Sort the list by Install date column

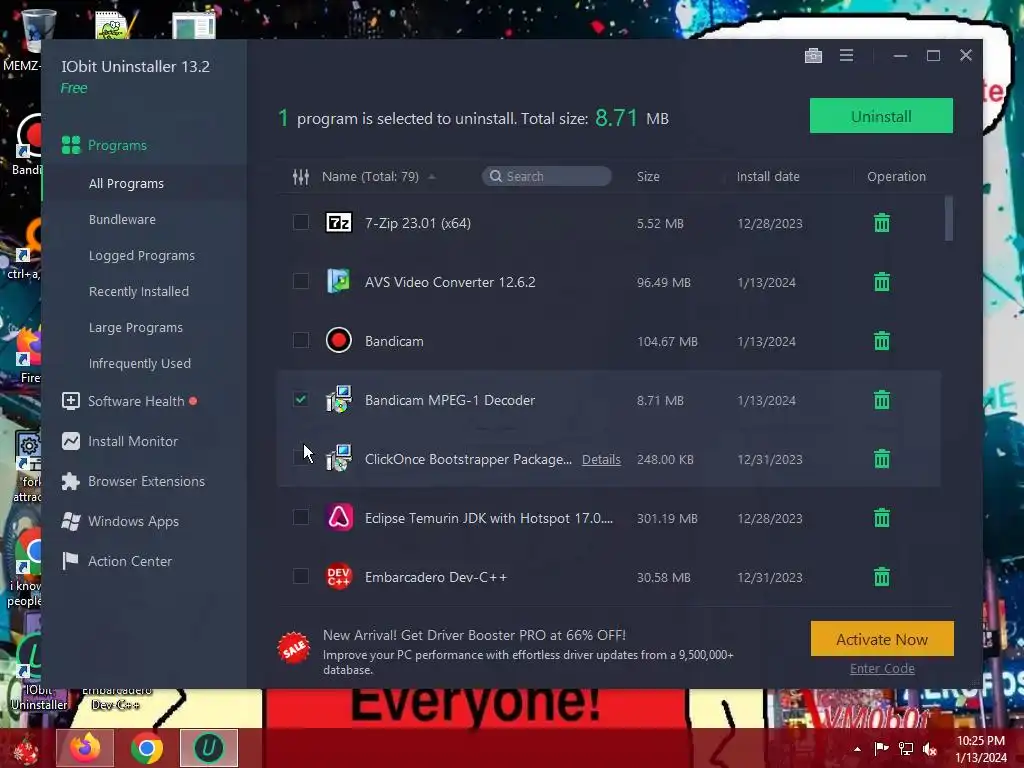768,176
